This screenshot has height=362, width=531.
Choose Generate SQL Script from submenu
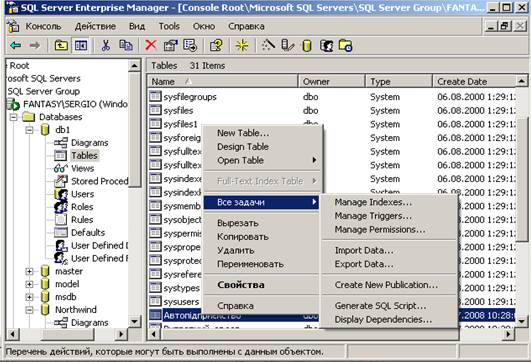point(380,305)
